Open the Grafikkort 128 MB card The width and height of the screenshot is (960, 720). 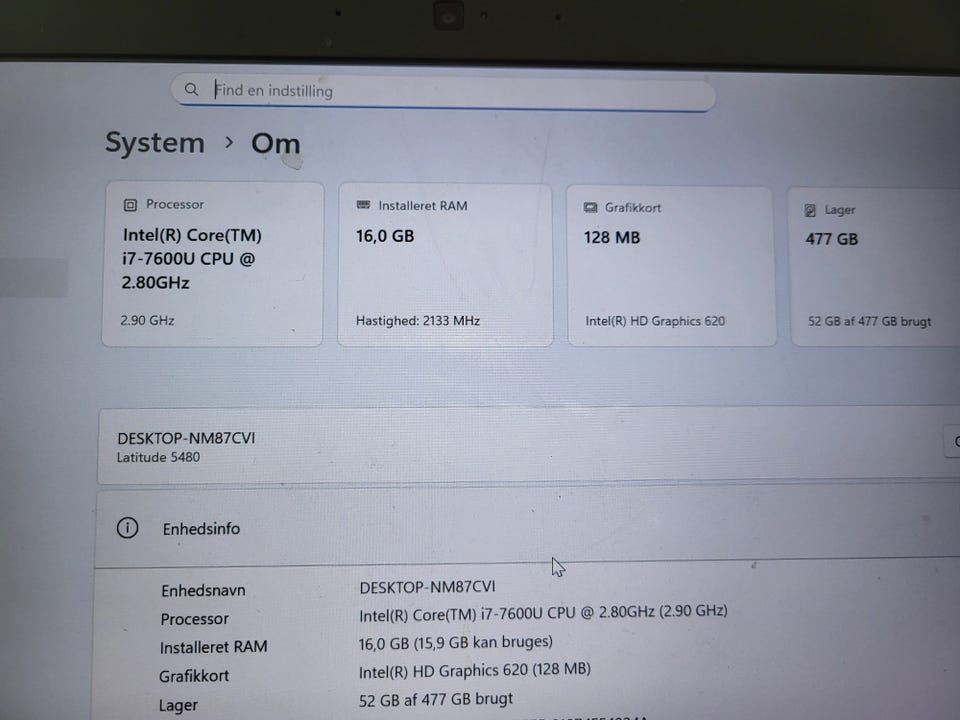(672, 266)
